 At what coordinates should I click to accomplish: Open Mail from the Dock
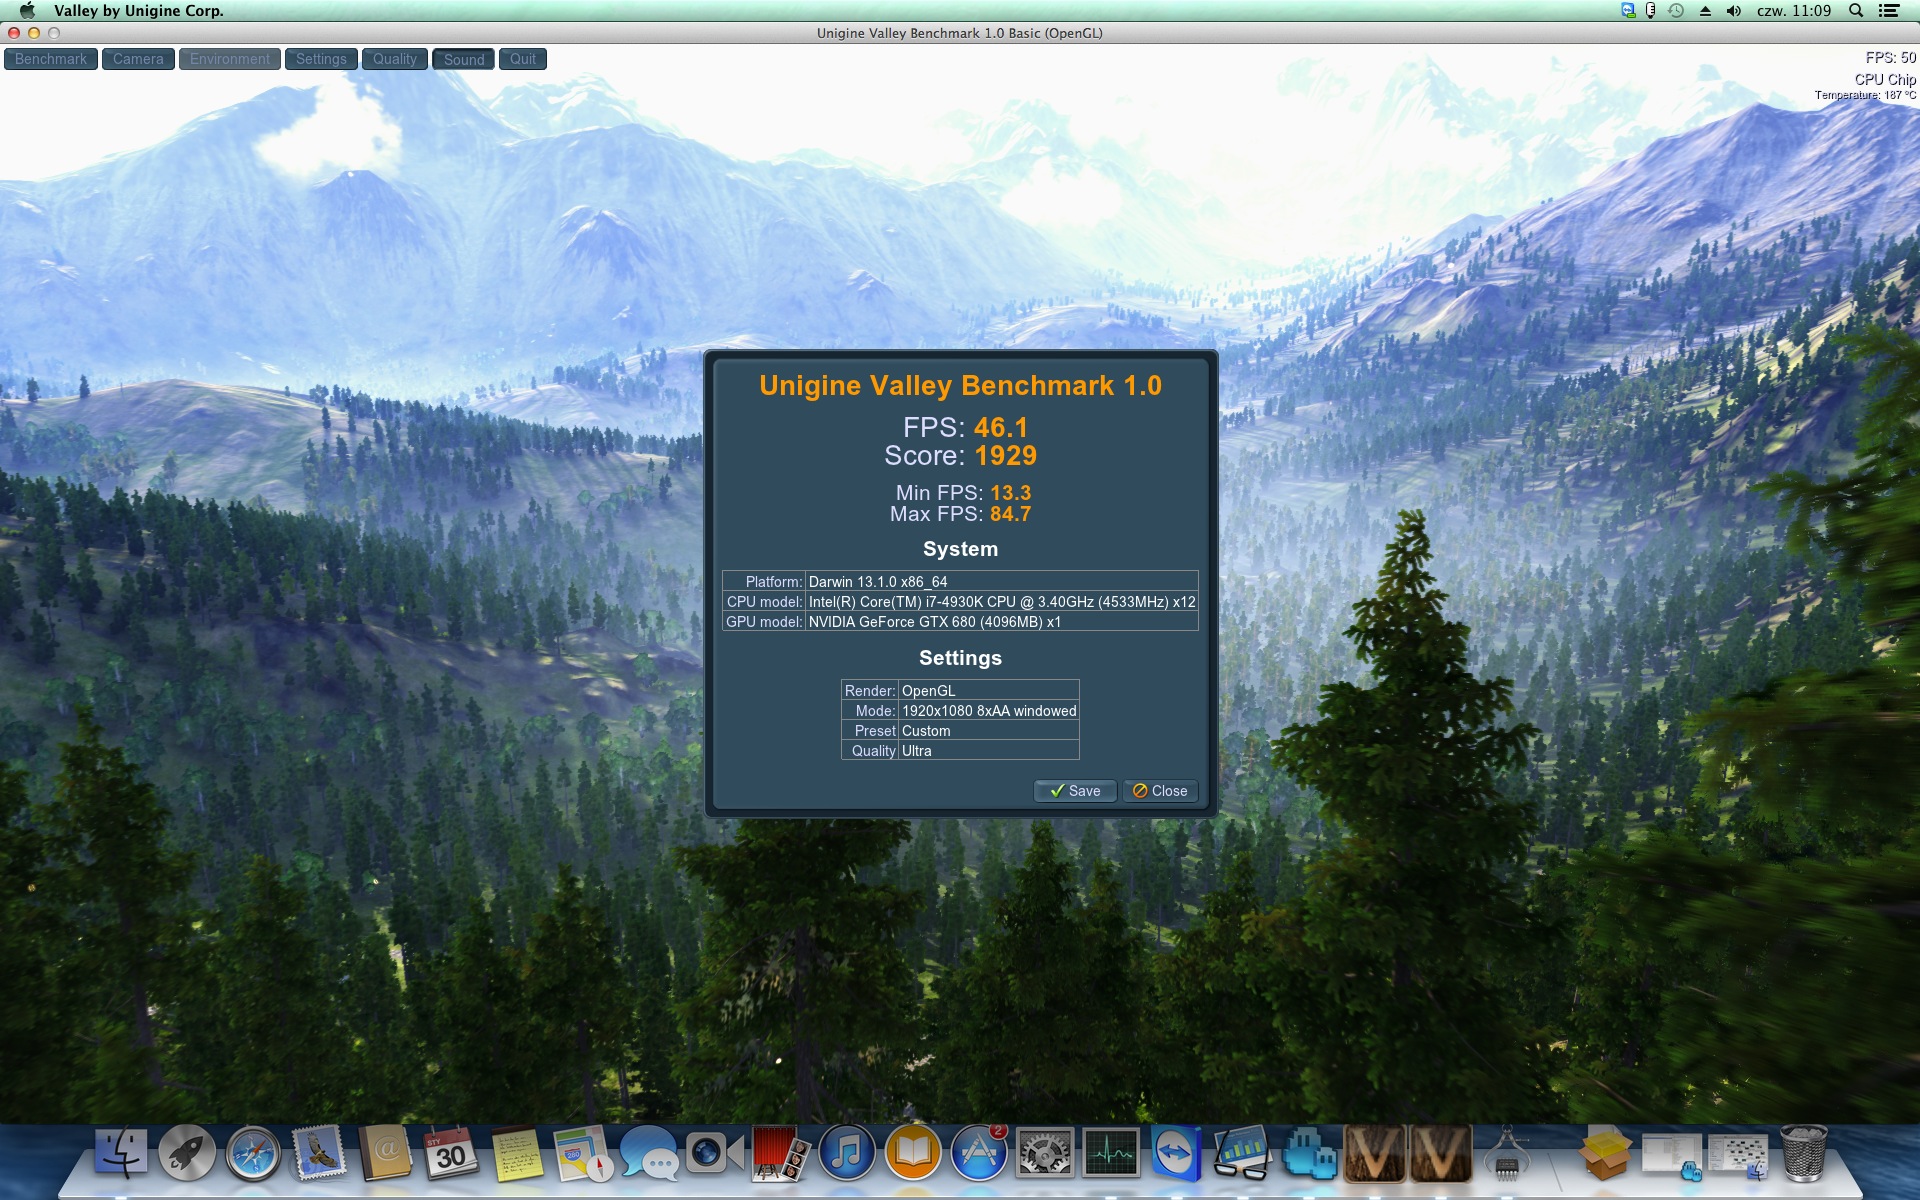tap(319, 1153)
